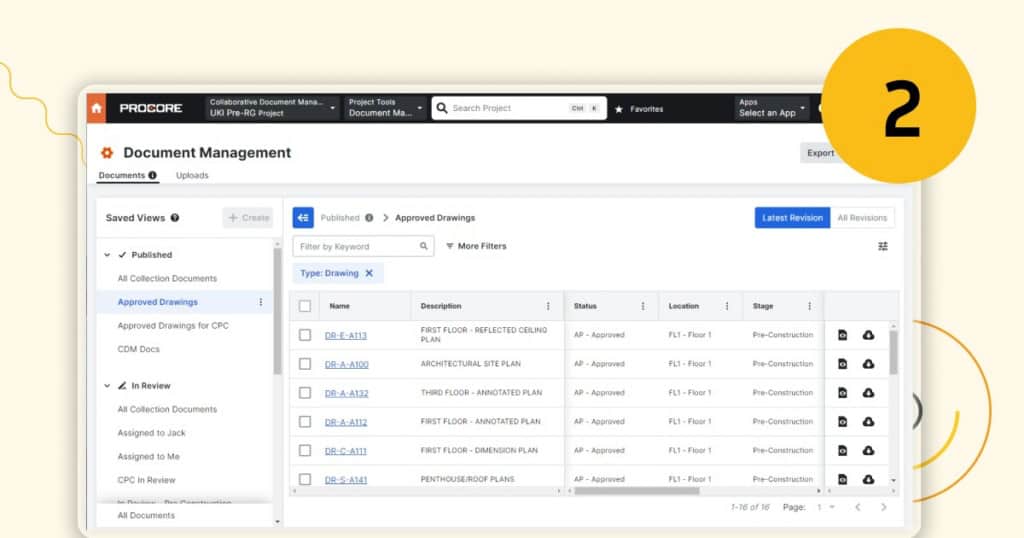Click the Filter by Keyword field

356,246
